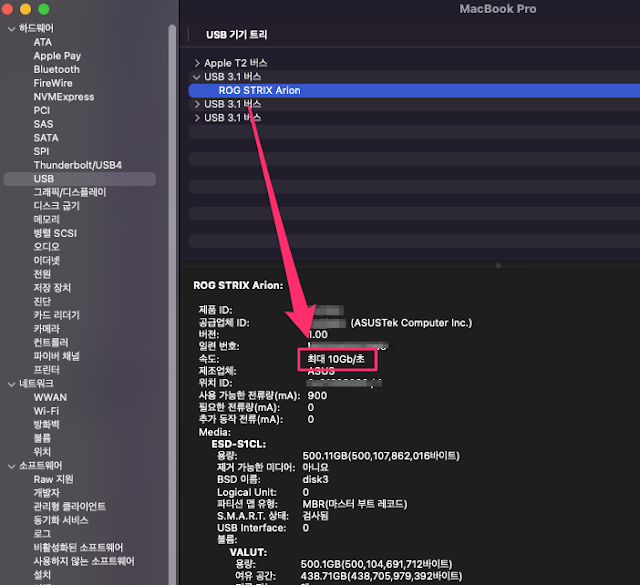The height and width of the screenshot is (585, 640).
Task: Select Thunderbolt/USB4 in sidebar
Action: [78, 165]
